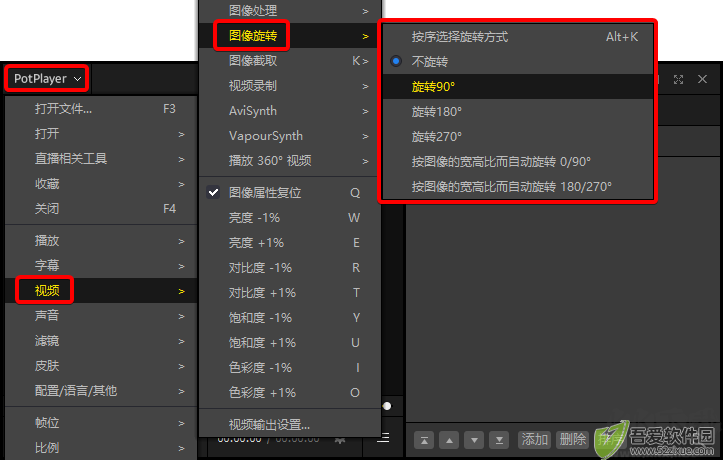
Task: Expand the 播放 submenu
Action: coord(101,241)
